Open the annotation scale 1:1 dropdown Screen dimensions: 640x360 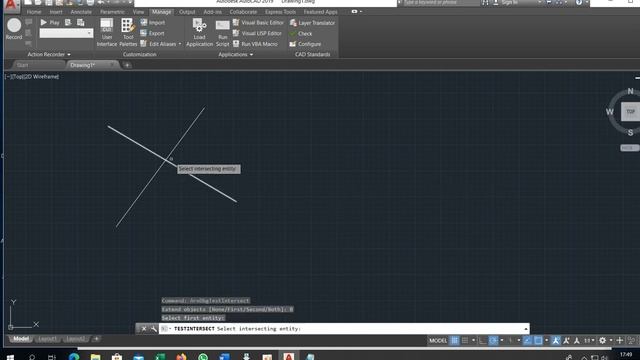588,340
